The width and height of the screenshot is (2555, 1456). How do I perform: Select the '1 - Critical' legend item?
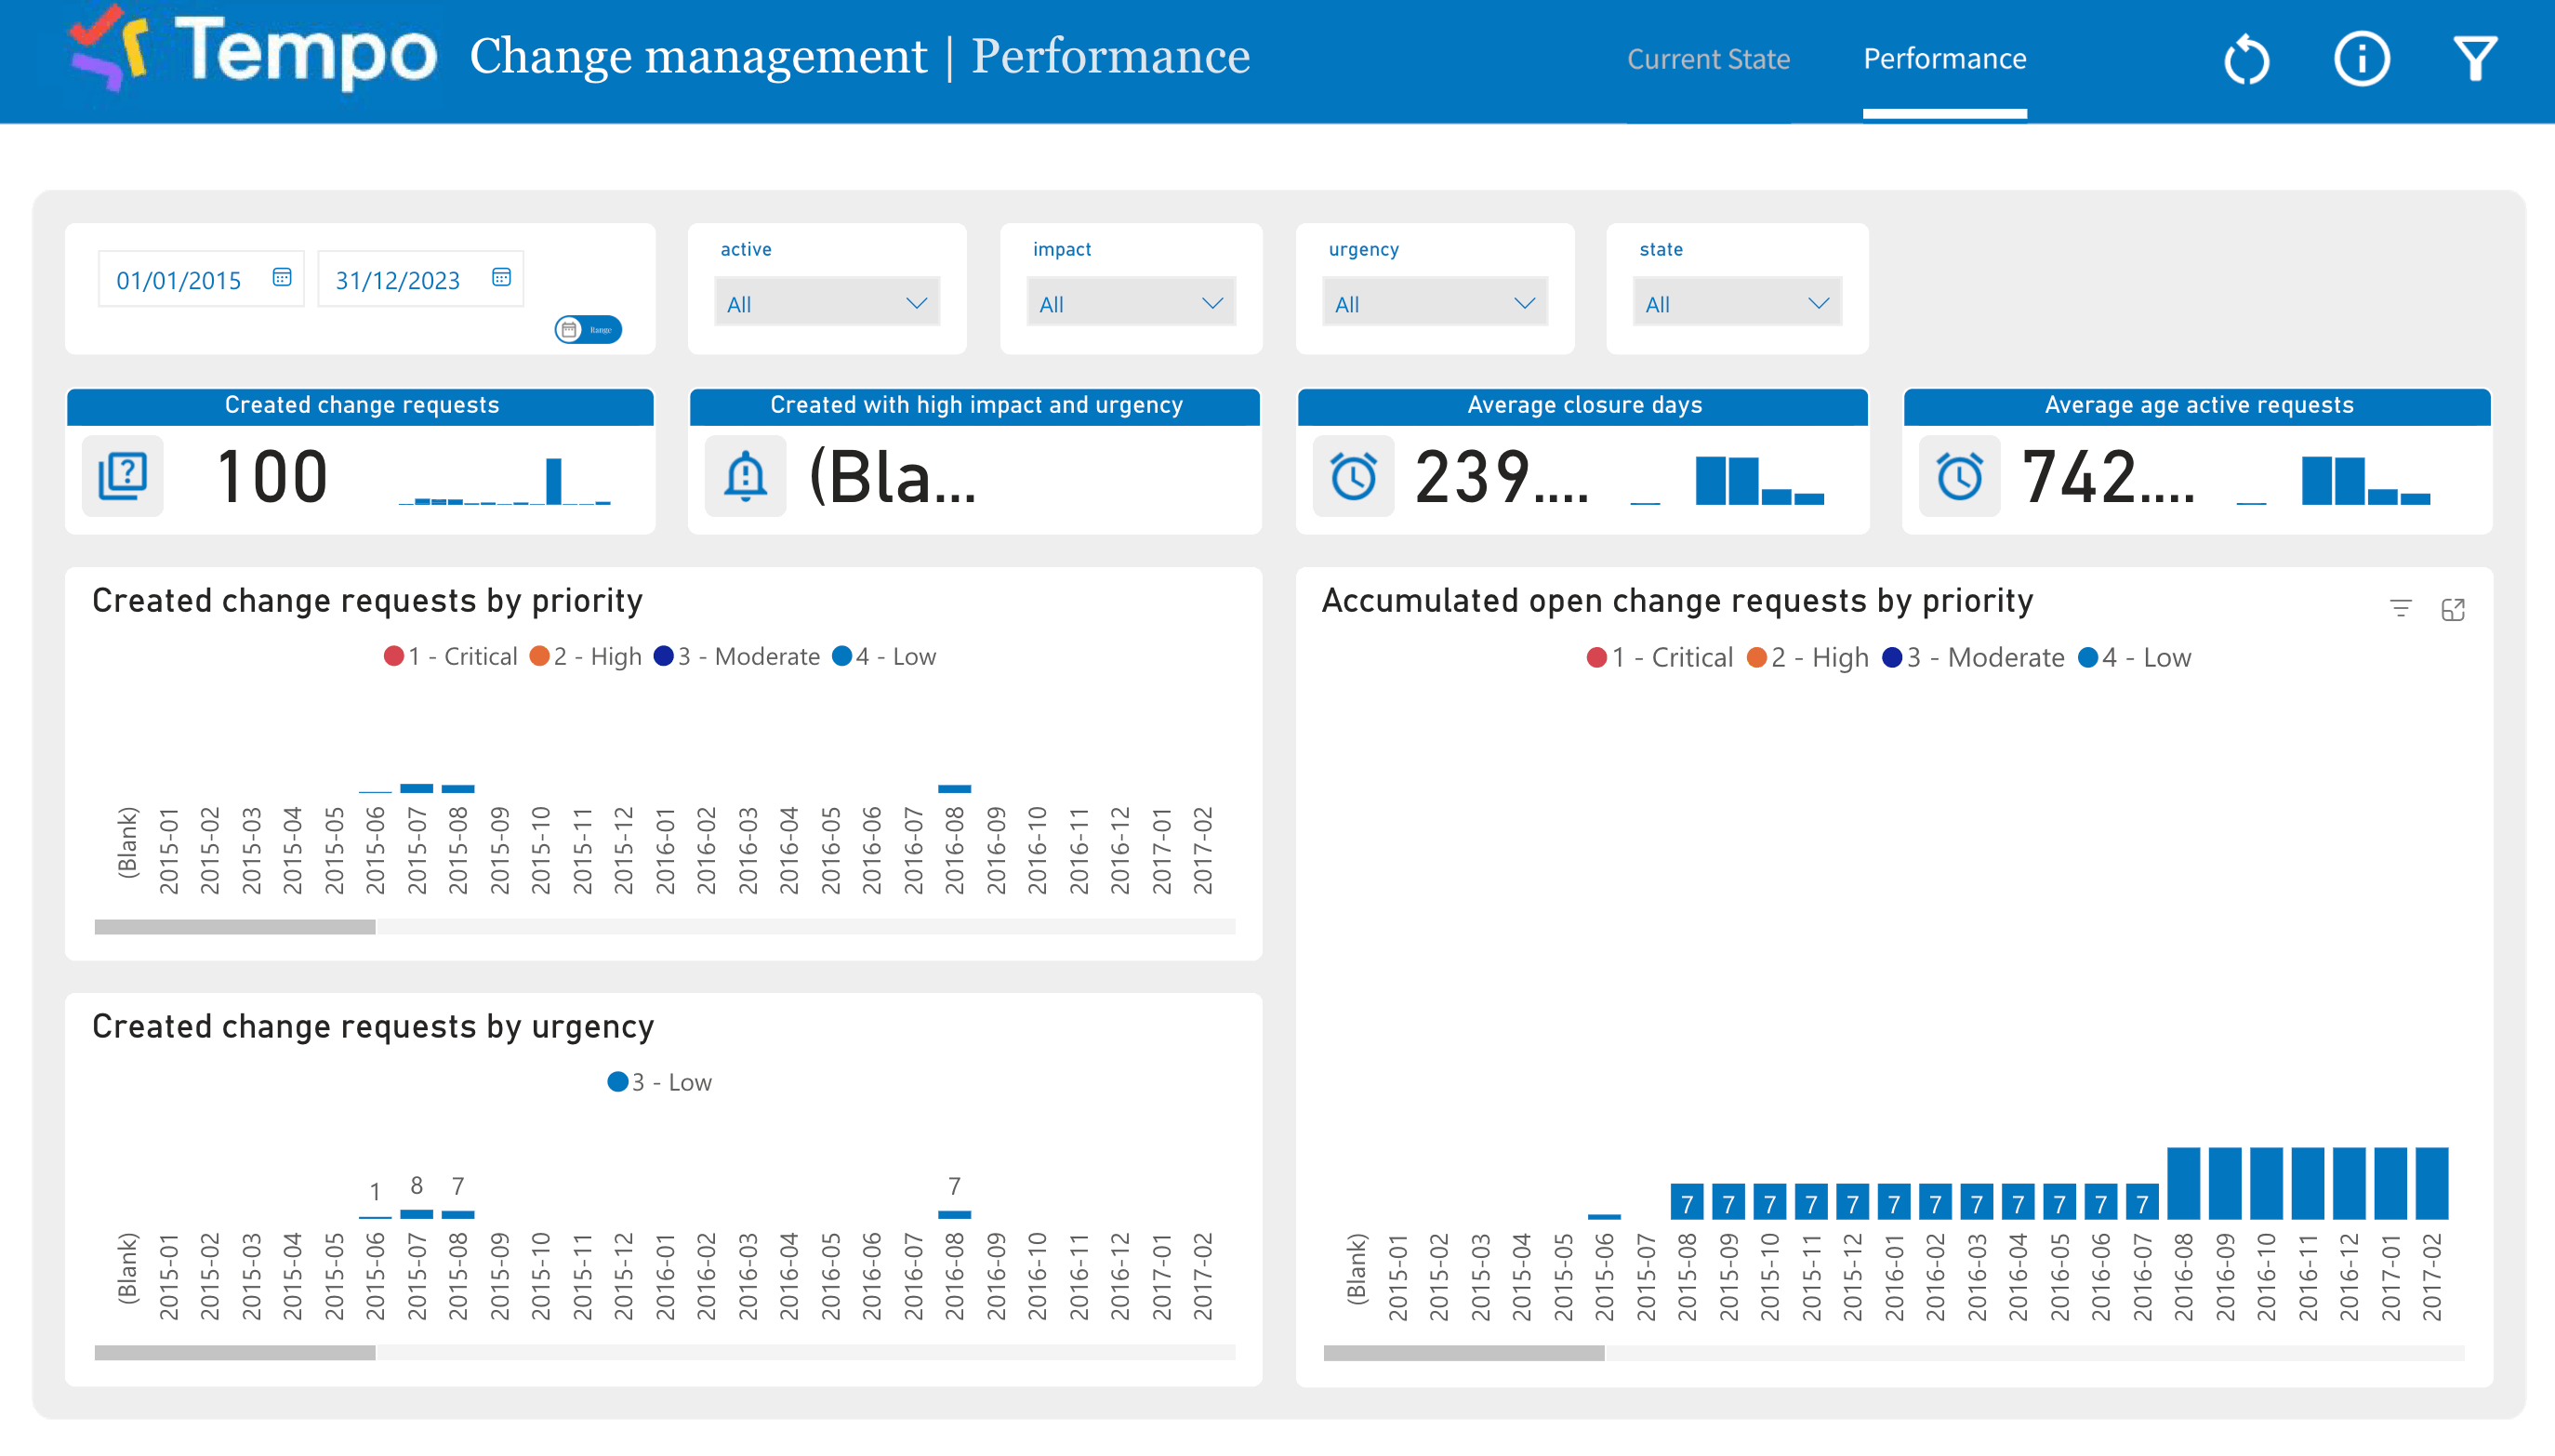[451, 656]
